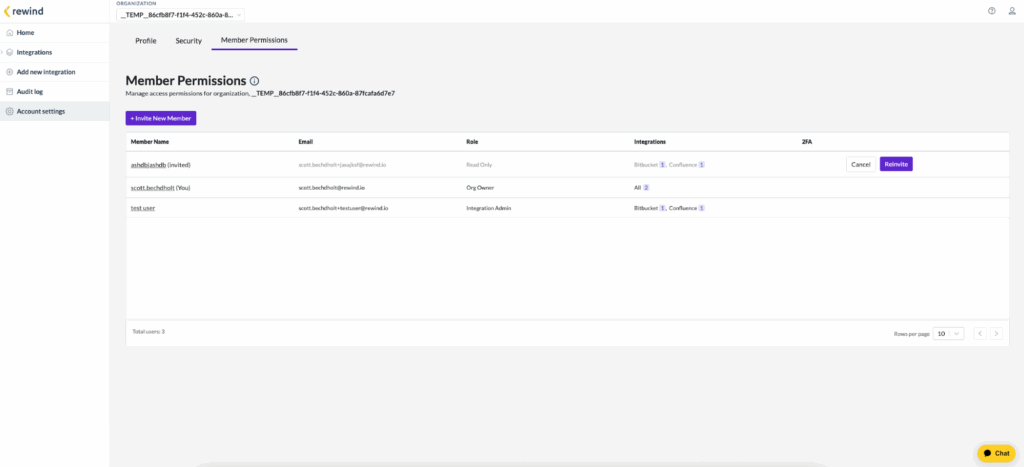Click the Home house icon
Screen dimensions: 1024x467
point(9,33)
